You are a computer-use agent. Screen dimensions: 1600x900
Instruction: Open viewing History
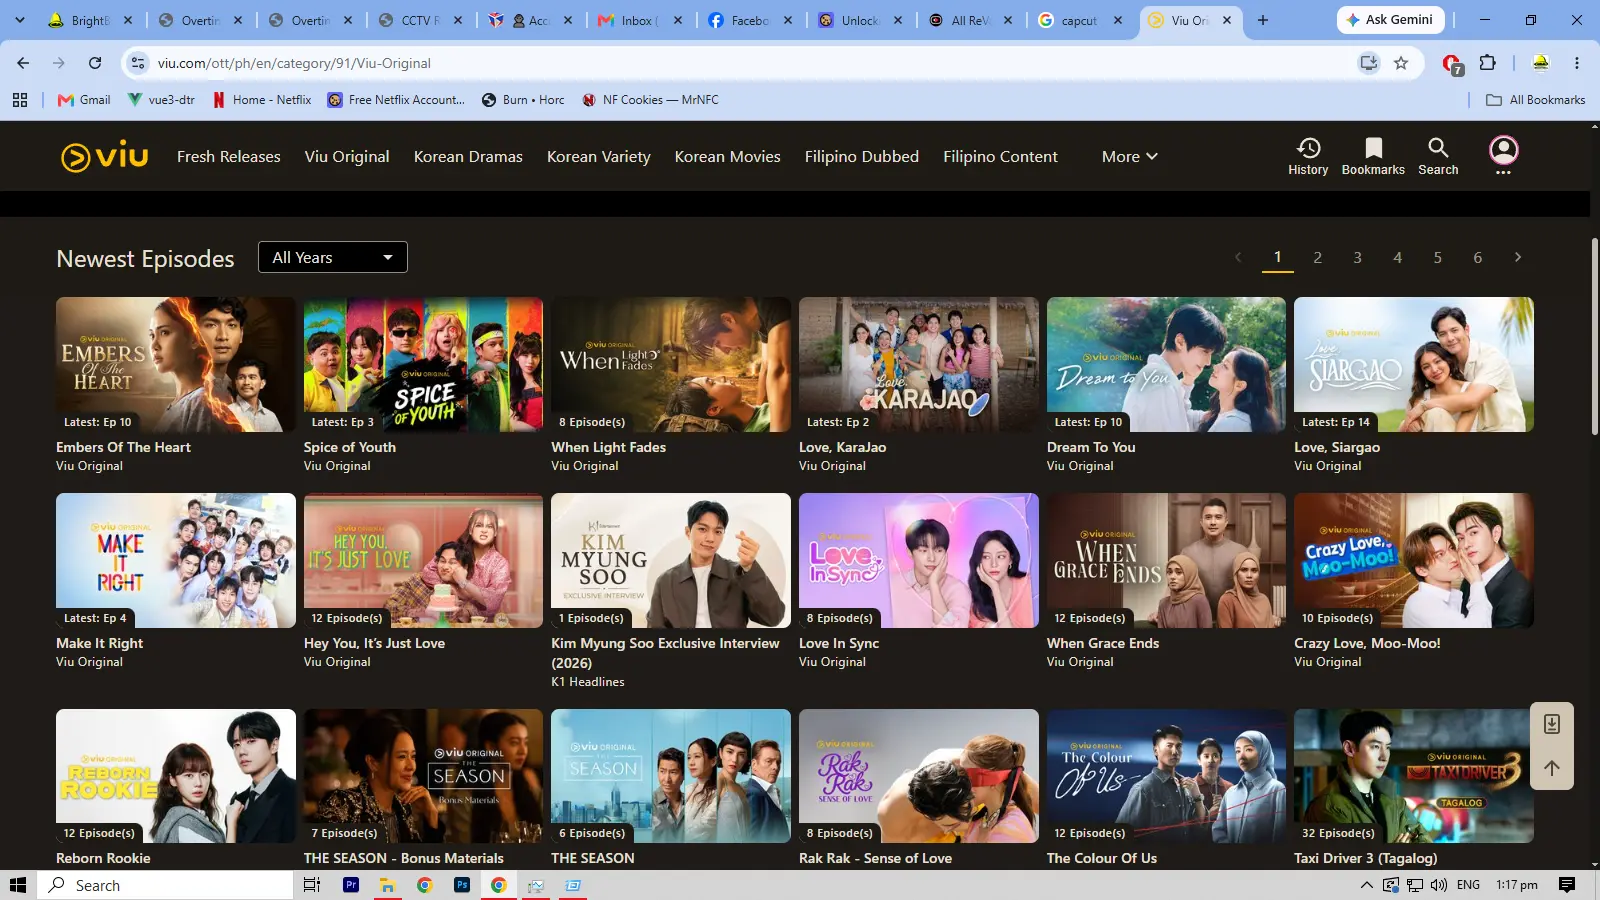point(1308,157)
